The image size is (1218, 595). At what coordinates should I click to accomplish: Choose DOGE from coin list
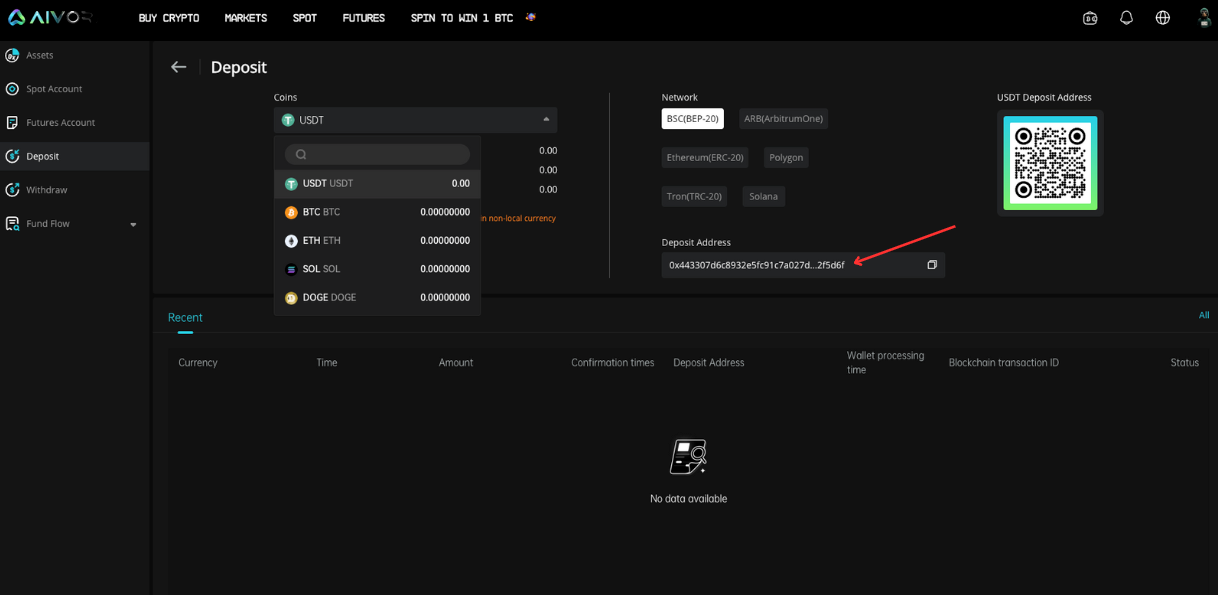pyautogui.click(x=377, y=298)
